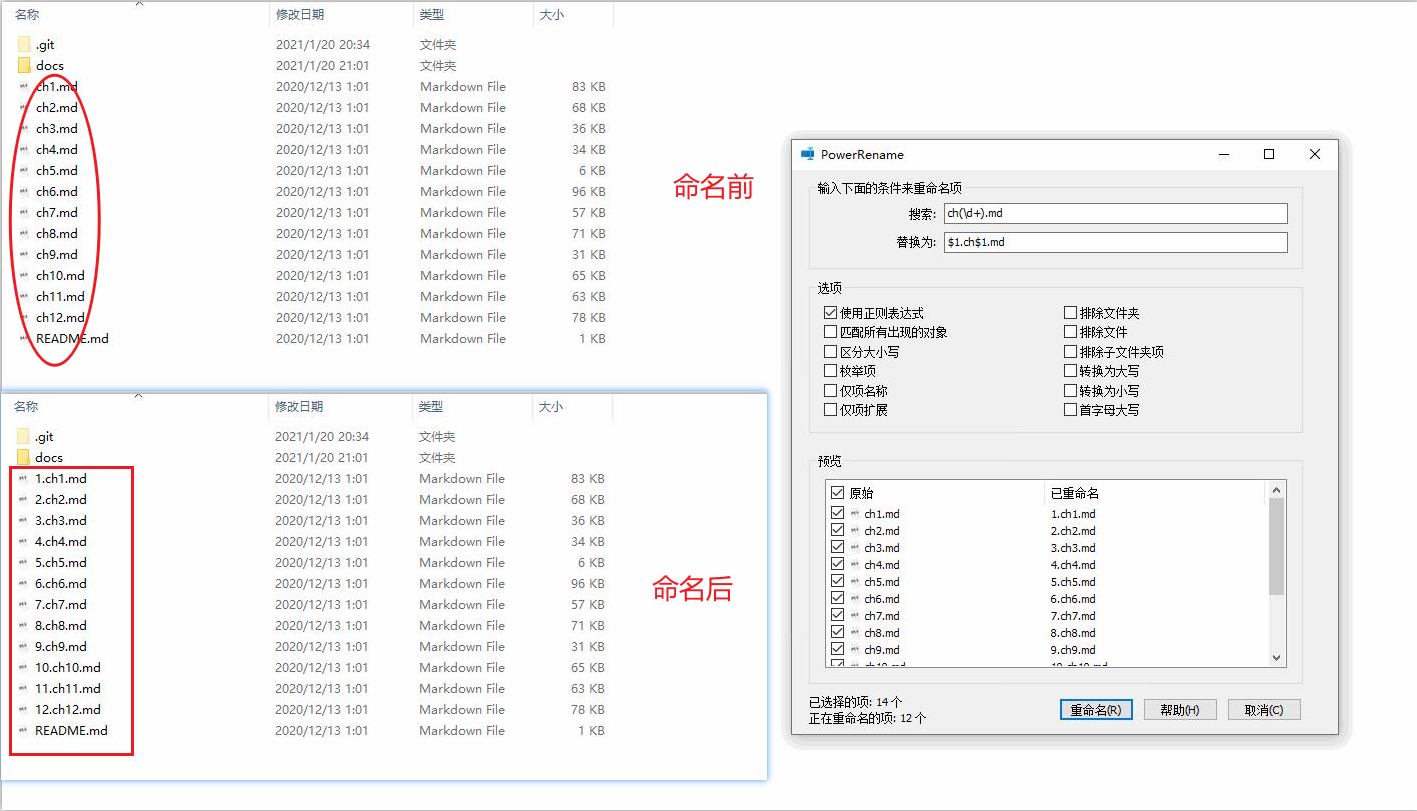1417x811 pixels.
Task: Select the 12.ch12.md file name in Explorer
Action: 68,710
